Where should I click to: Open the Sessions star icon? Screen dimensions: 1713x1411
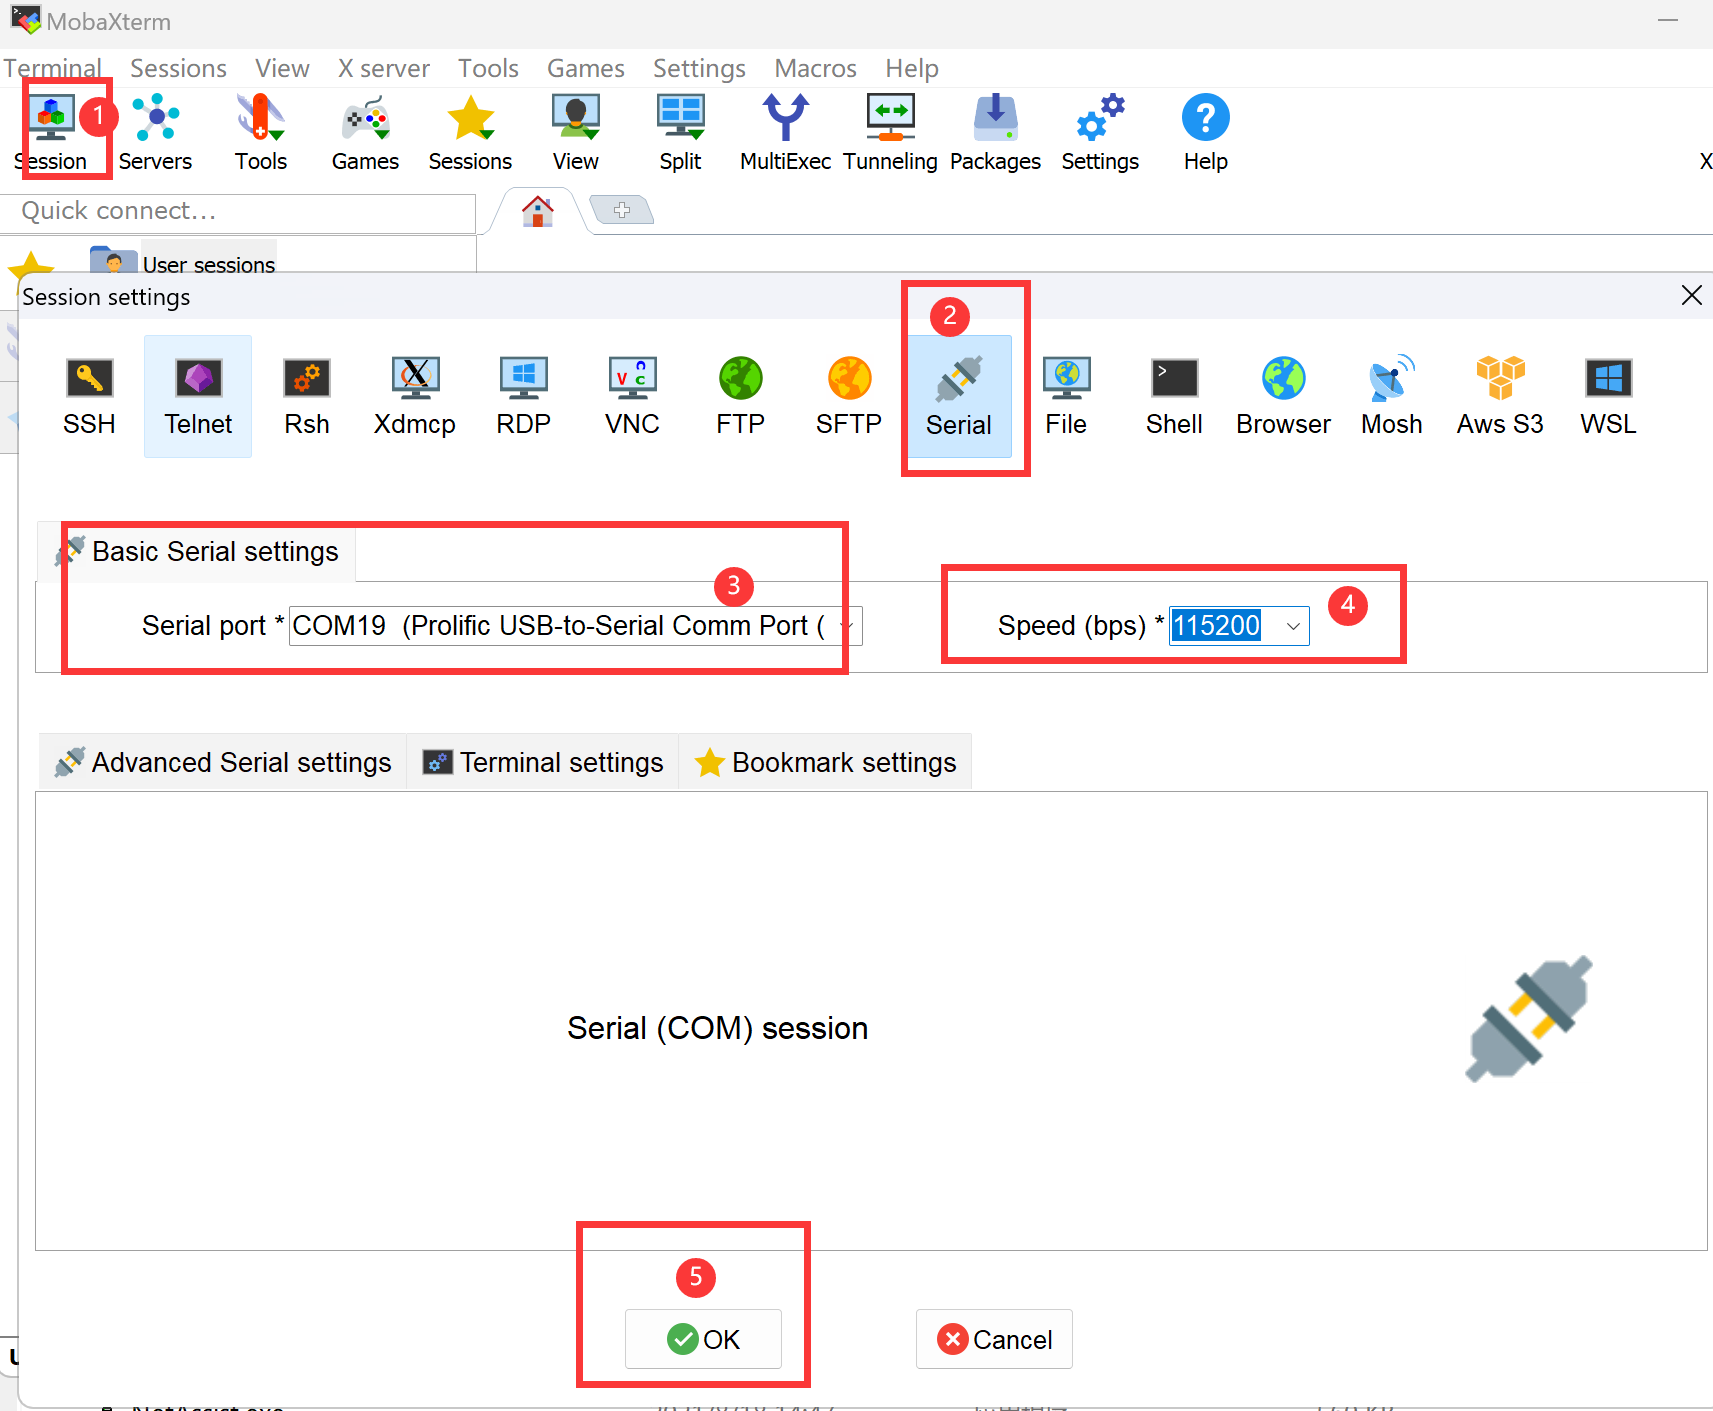click(x=470, y=133)
